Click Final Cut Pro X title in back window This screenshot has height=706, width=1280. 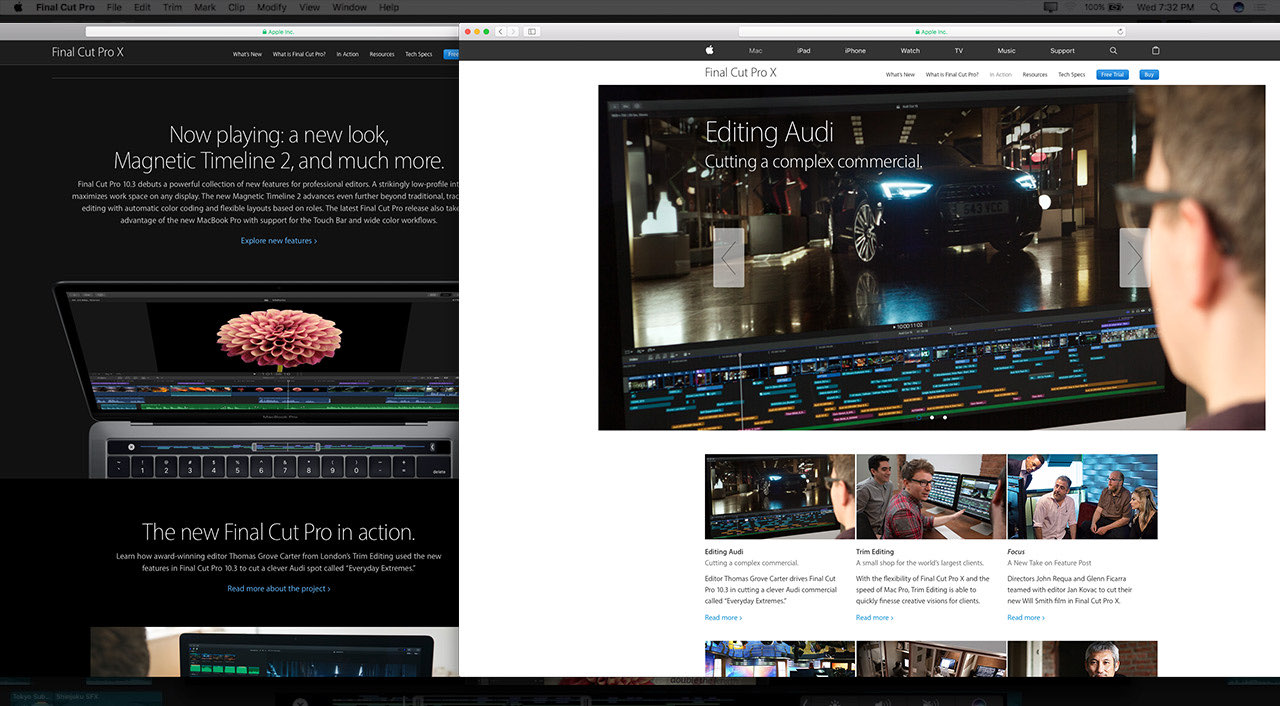pyautogui.click(x=88, y=52)
